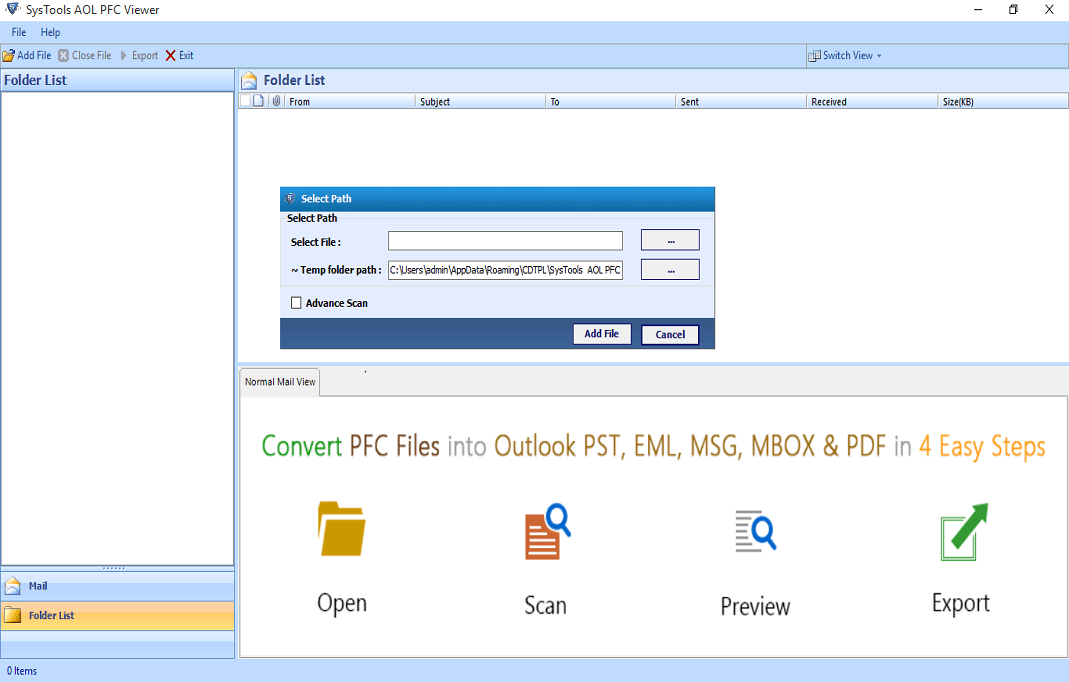This screenshot has height=682, width=1069.
Task: Click the SysTools app logo in title bar
Action: 12,9
